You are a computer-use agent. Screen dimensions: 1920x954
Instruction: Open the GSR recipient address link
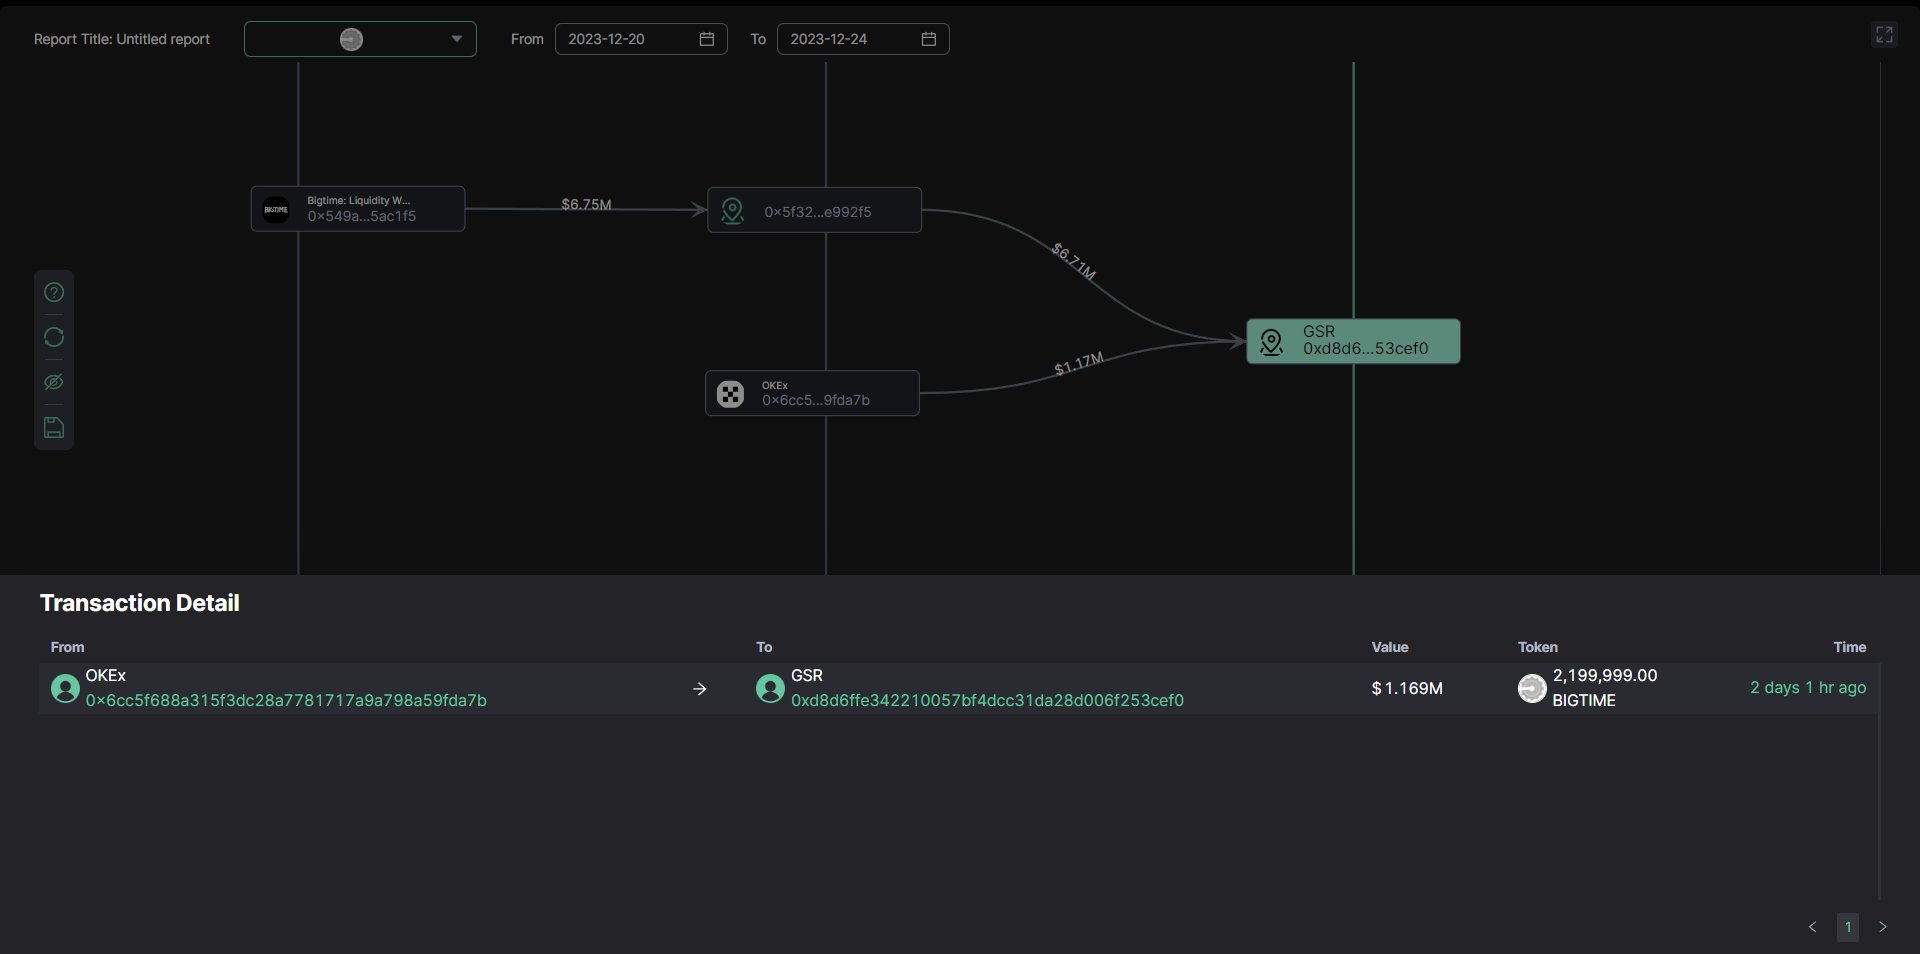[987, 701]
